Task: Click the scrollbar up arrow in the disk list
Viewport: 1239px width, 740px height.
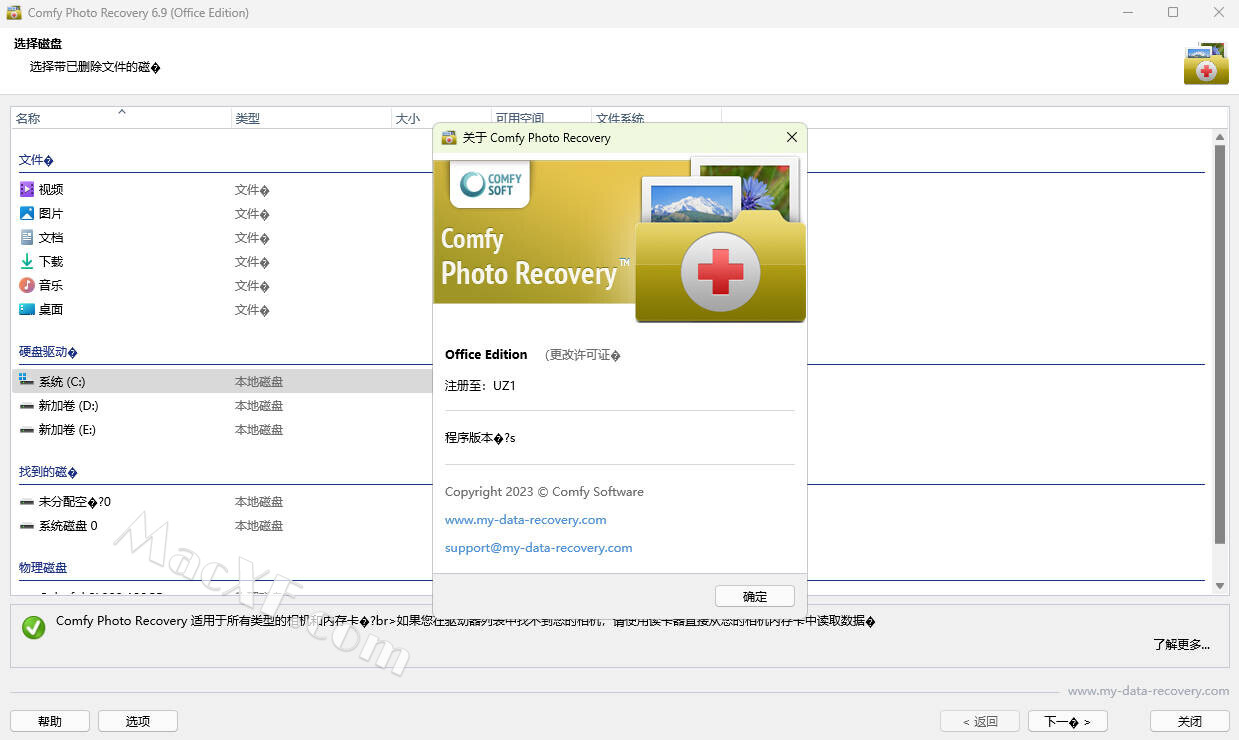Action: point(1220,137)
